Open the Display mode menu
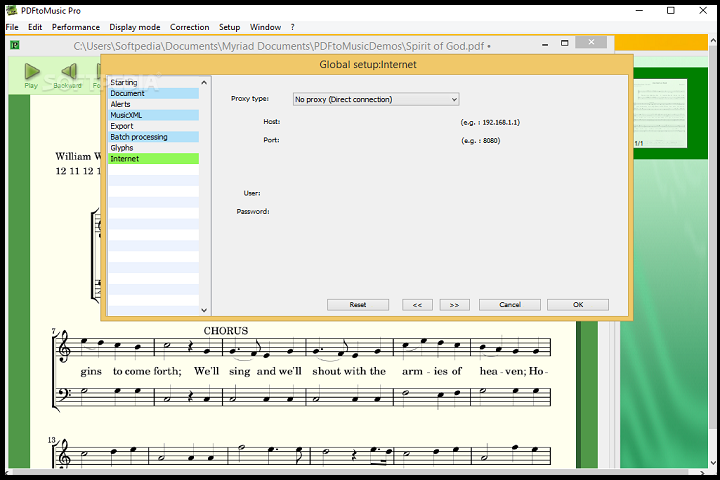Screen dimensions: 720x480 135,27
